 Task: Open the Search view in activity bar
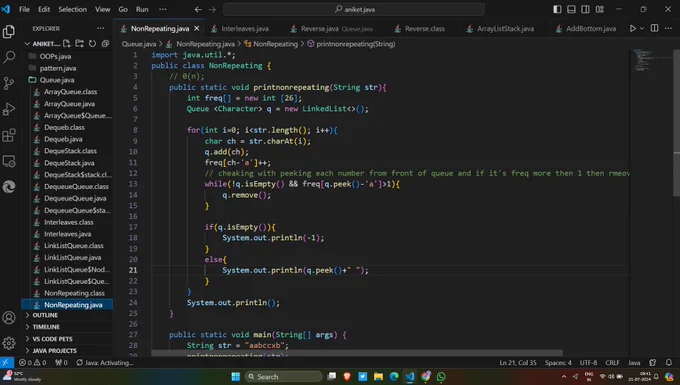coord(9,57)
